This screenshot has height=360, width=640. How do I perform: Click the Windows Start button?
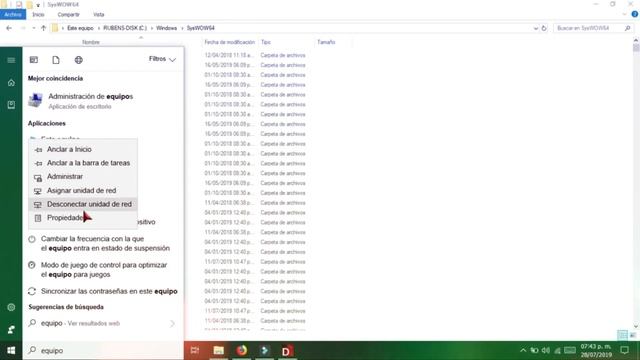click(x=11, y=351)
